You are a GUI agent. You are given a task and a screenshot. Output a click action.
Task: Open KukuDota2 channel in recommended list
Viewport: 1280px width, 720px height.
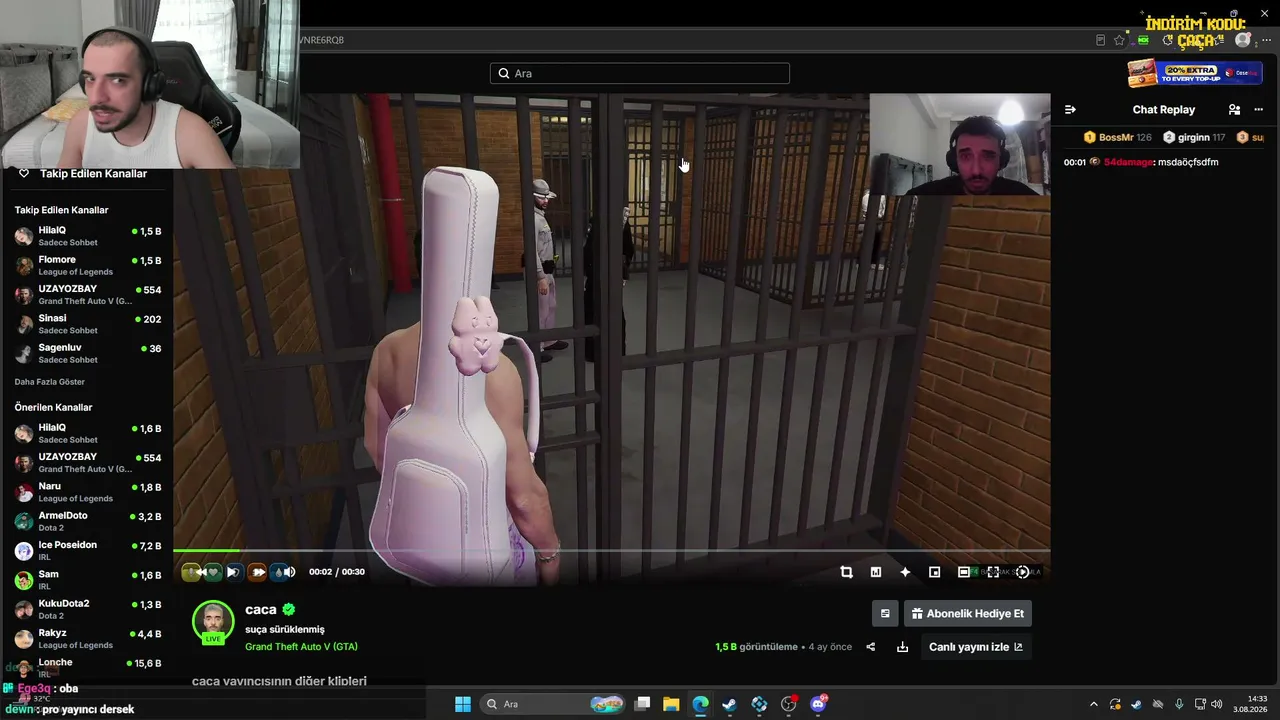pos(87,609)
